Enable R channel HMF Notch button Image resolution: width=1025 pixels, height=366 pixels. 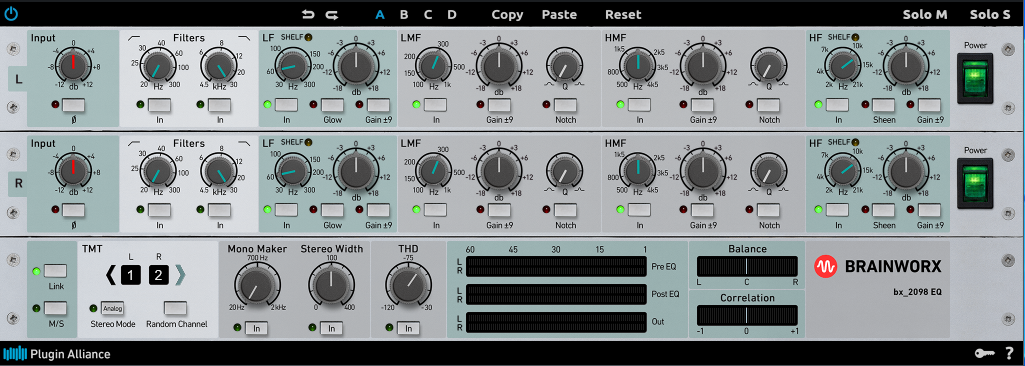pyautogui.click(x=769, y=210)
